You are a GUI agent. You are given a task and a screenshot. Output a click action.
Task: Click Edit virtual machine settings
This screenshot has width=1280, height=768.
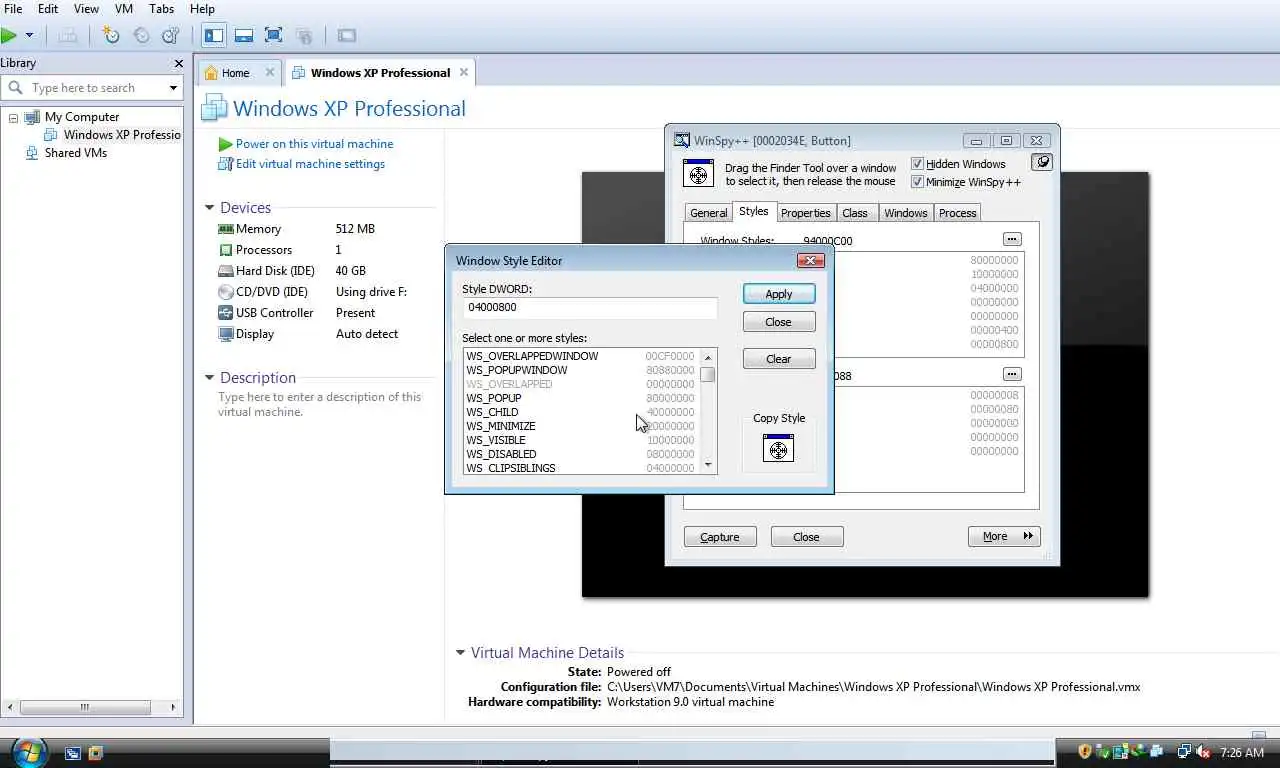310,164
